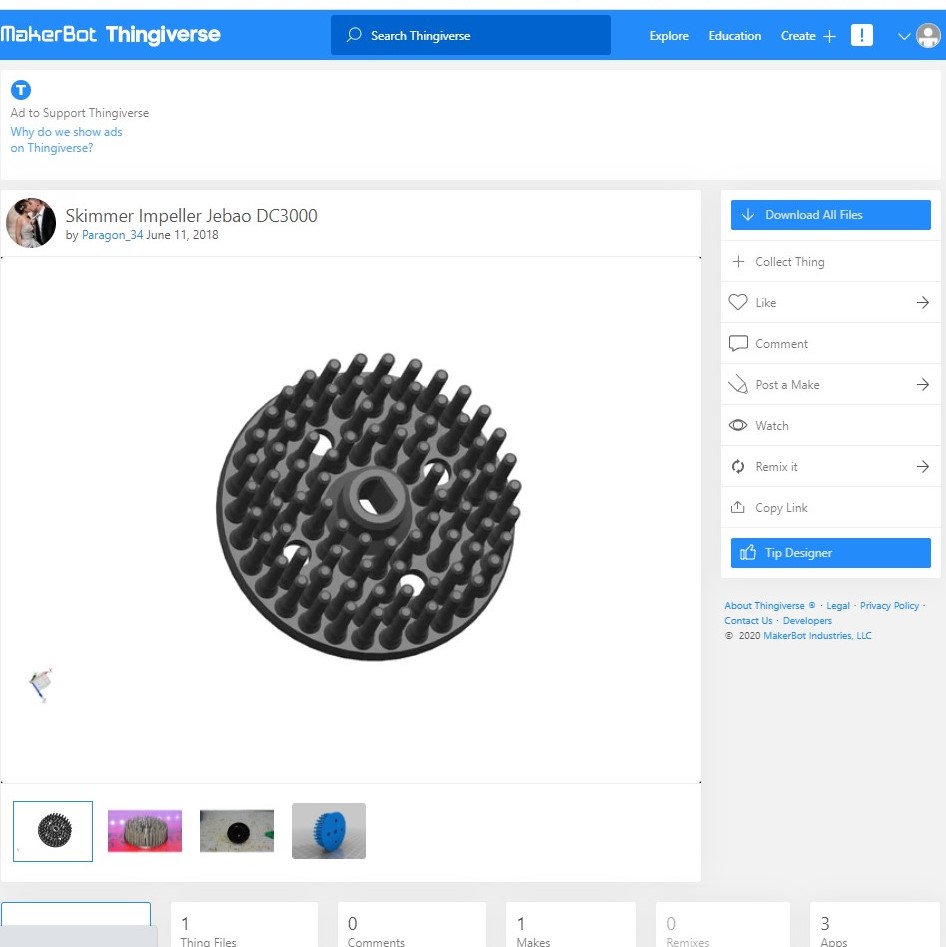Screen dimensions: 946x947
Task: Expand the arrow in the Like row
Action: tap(922, 302)
